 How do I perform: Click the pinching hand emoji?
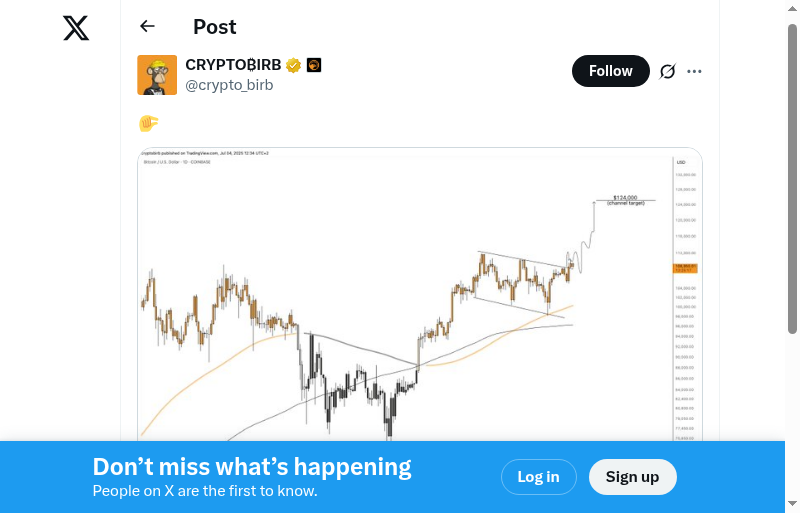[x=148, y=123]
